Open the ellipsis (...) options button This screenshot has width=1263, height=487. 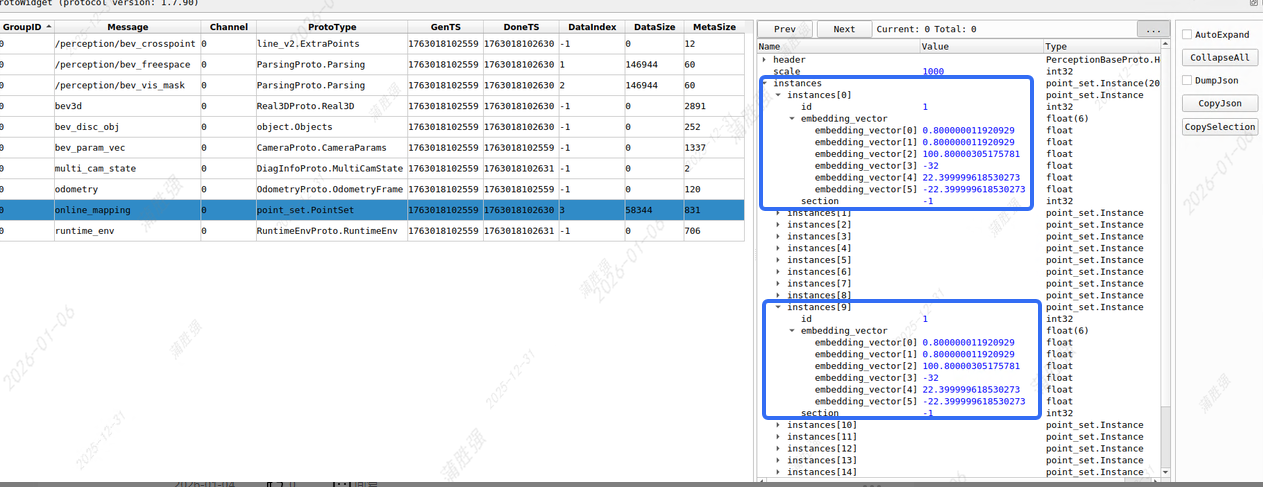tap(1153, 29)
